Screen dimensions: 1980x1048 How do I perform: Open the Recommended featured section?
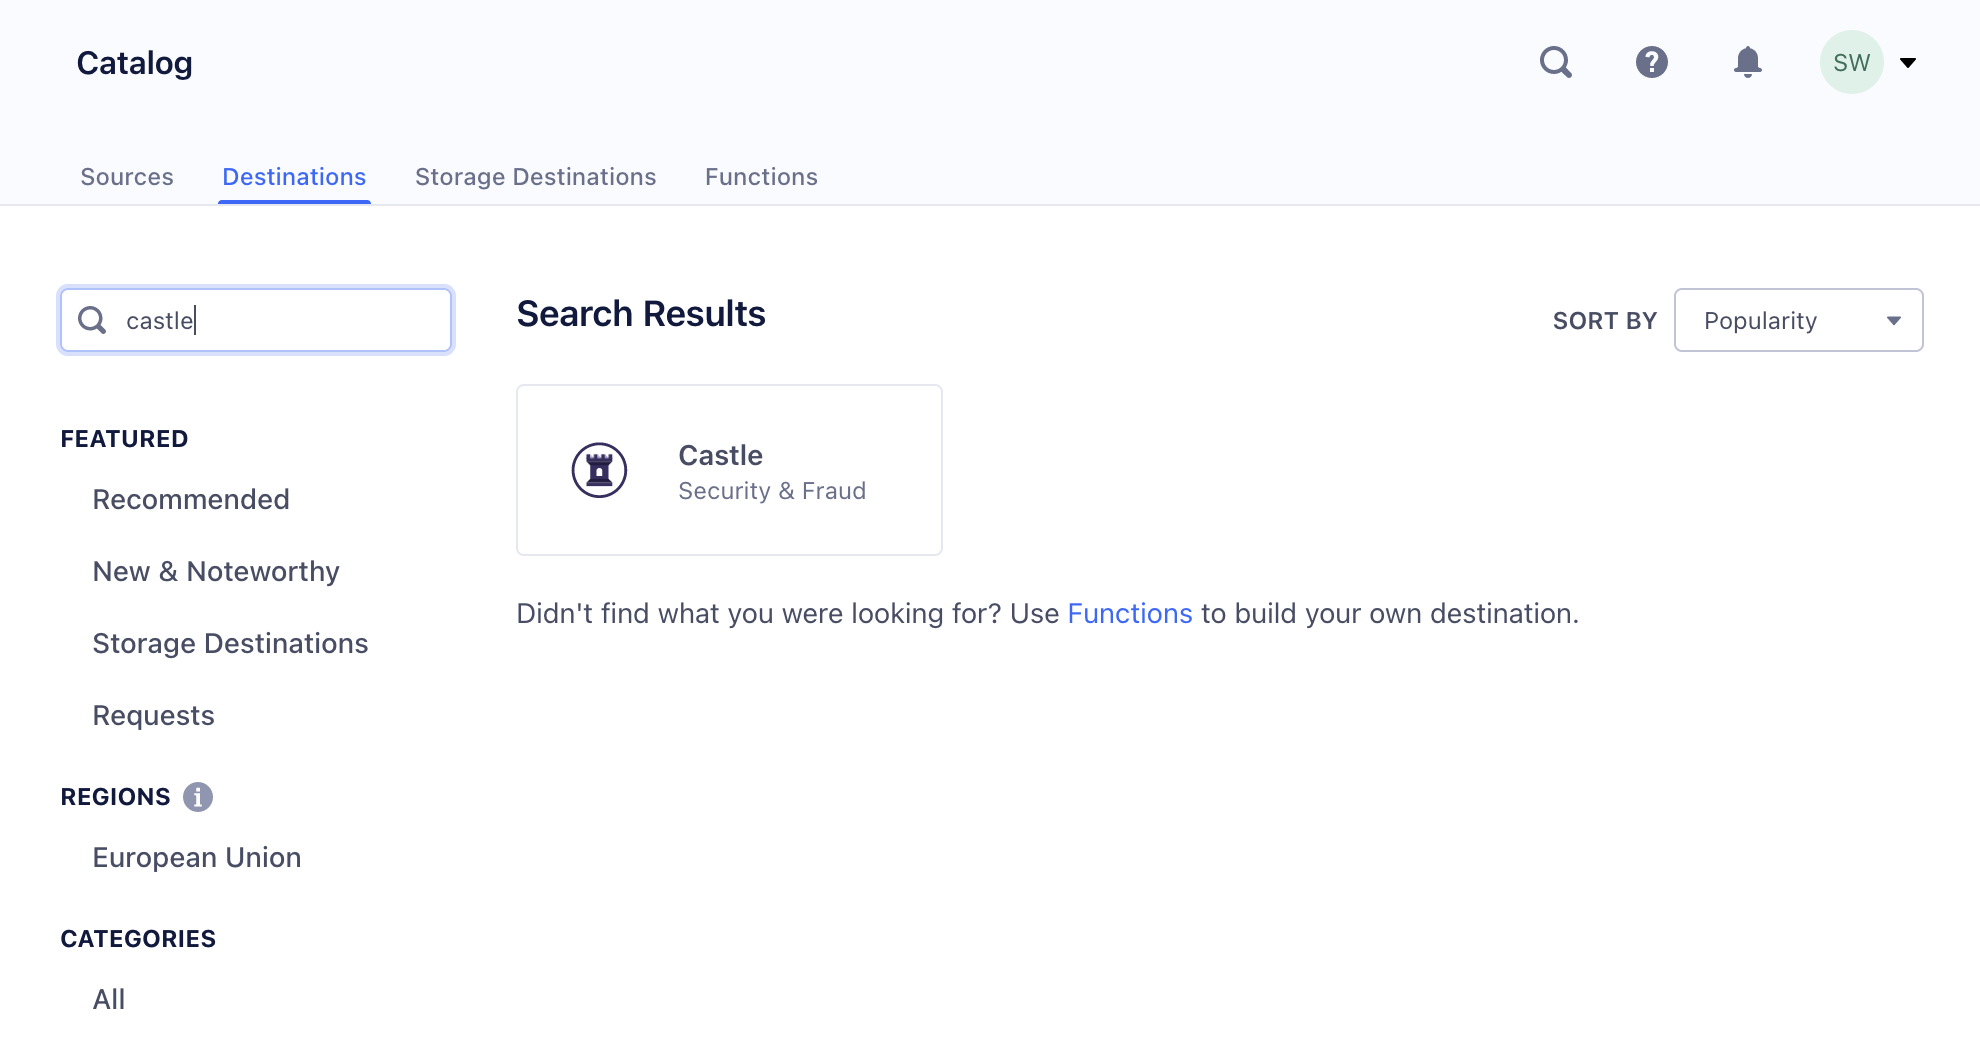[191, 499]
